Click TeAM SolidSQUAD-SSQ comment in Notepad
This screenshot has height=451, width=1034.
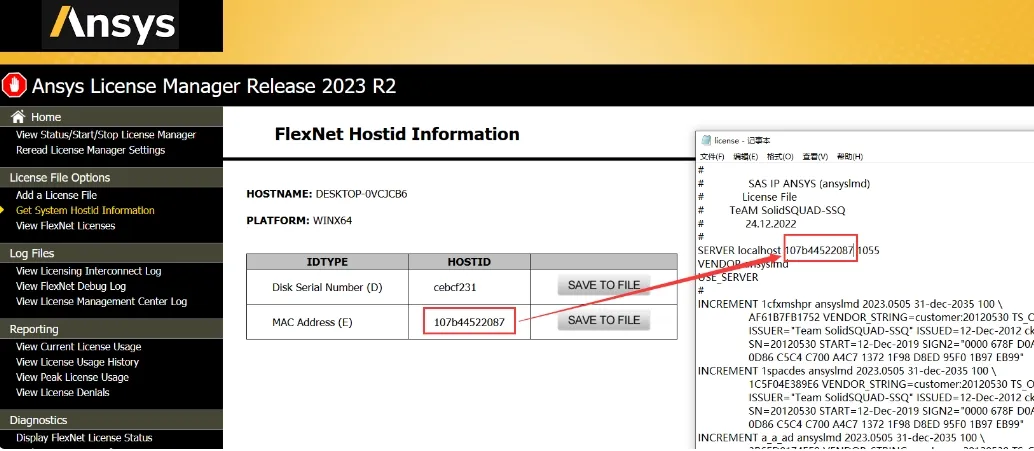coord(787,210)
